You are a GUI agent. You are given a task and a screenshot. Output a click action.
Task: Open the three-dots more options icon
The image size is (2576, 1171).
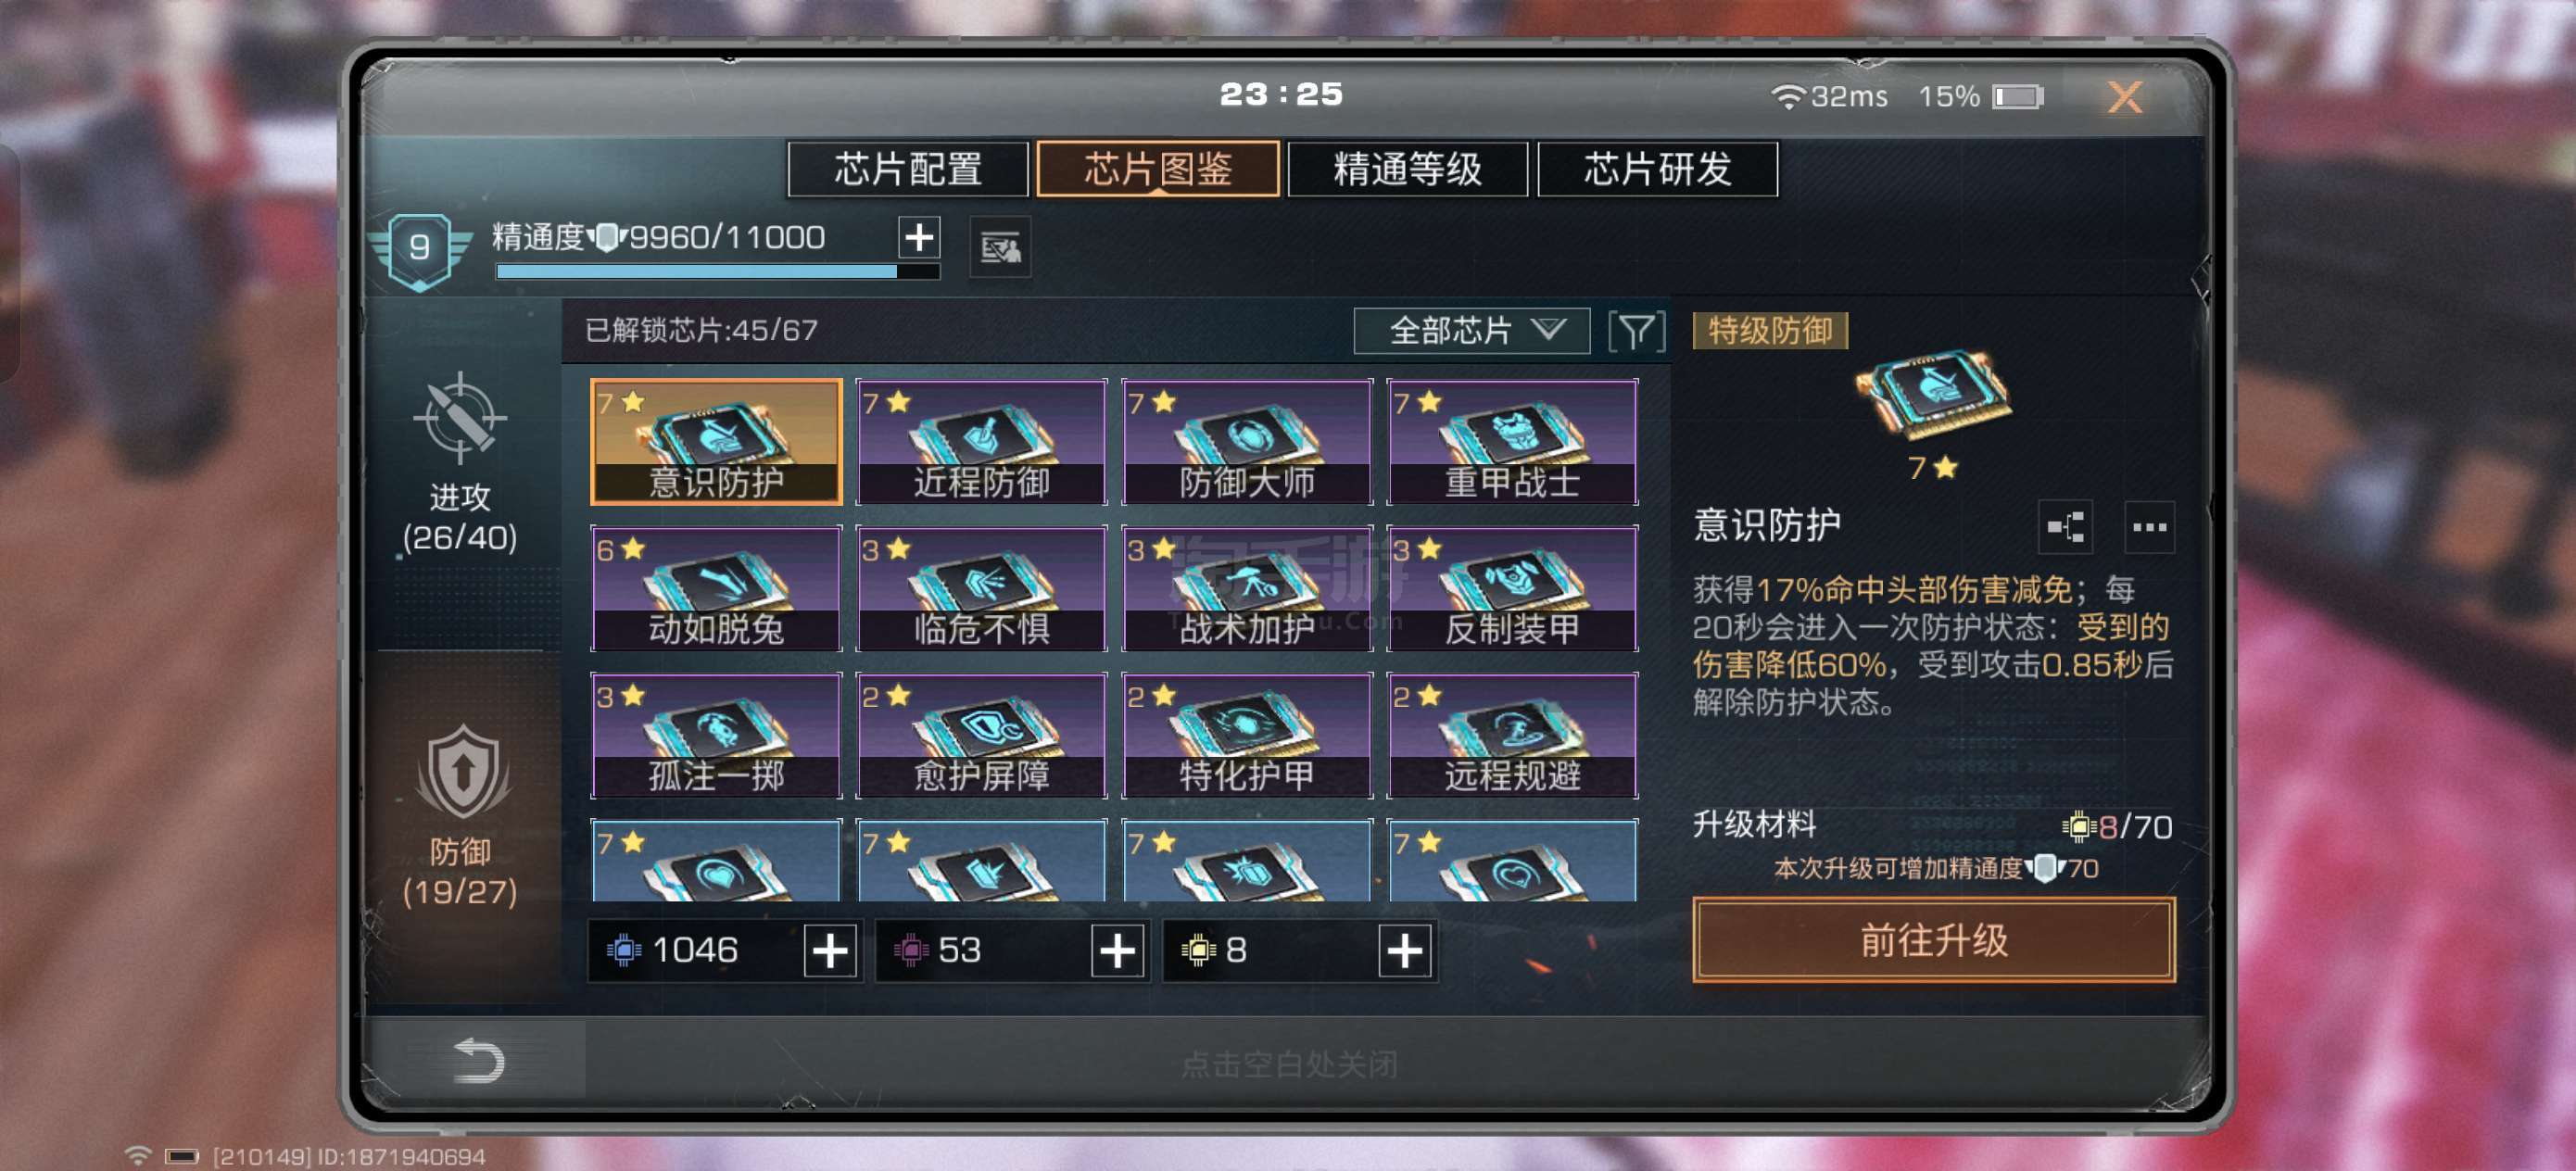(x=2149, y=527)
